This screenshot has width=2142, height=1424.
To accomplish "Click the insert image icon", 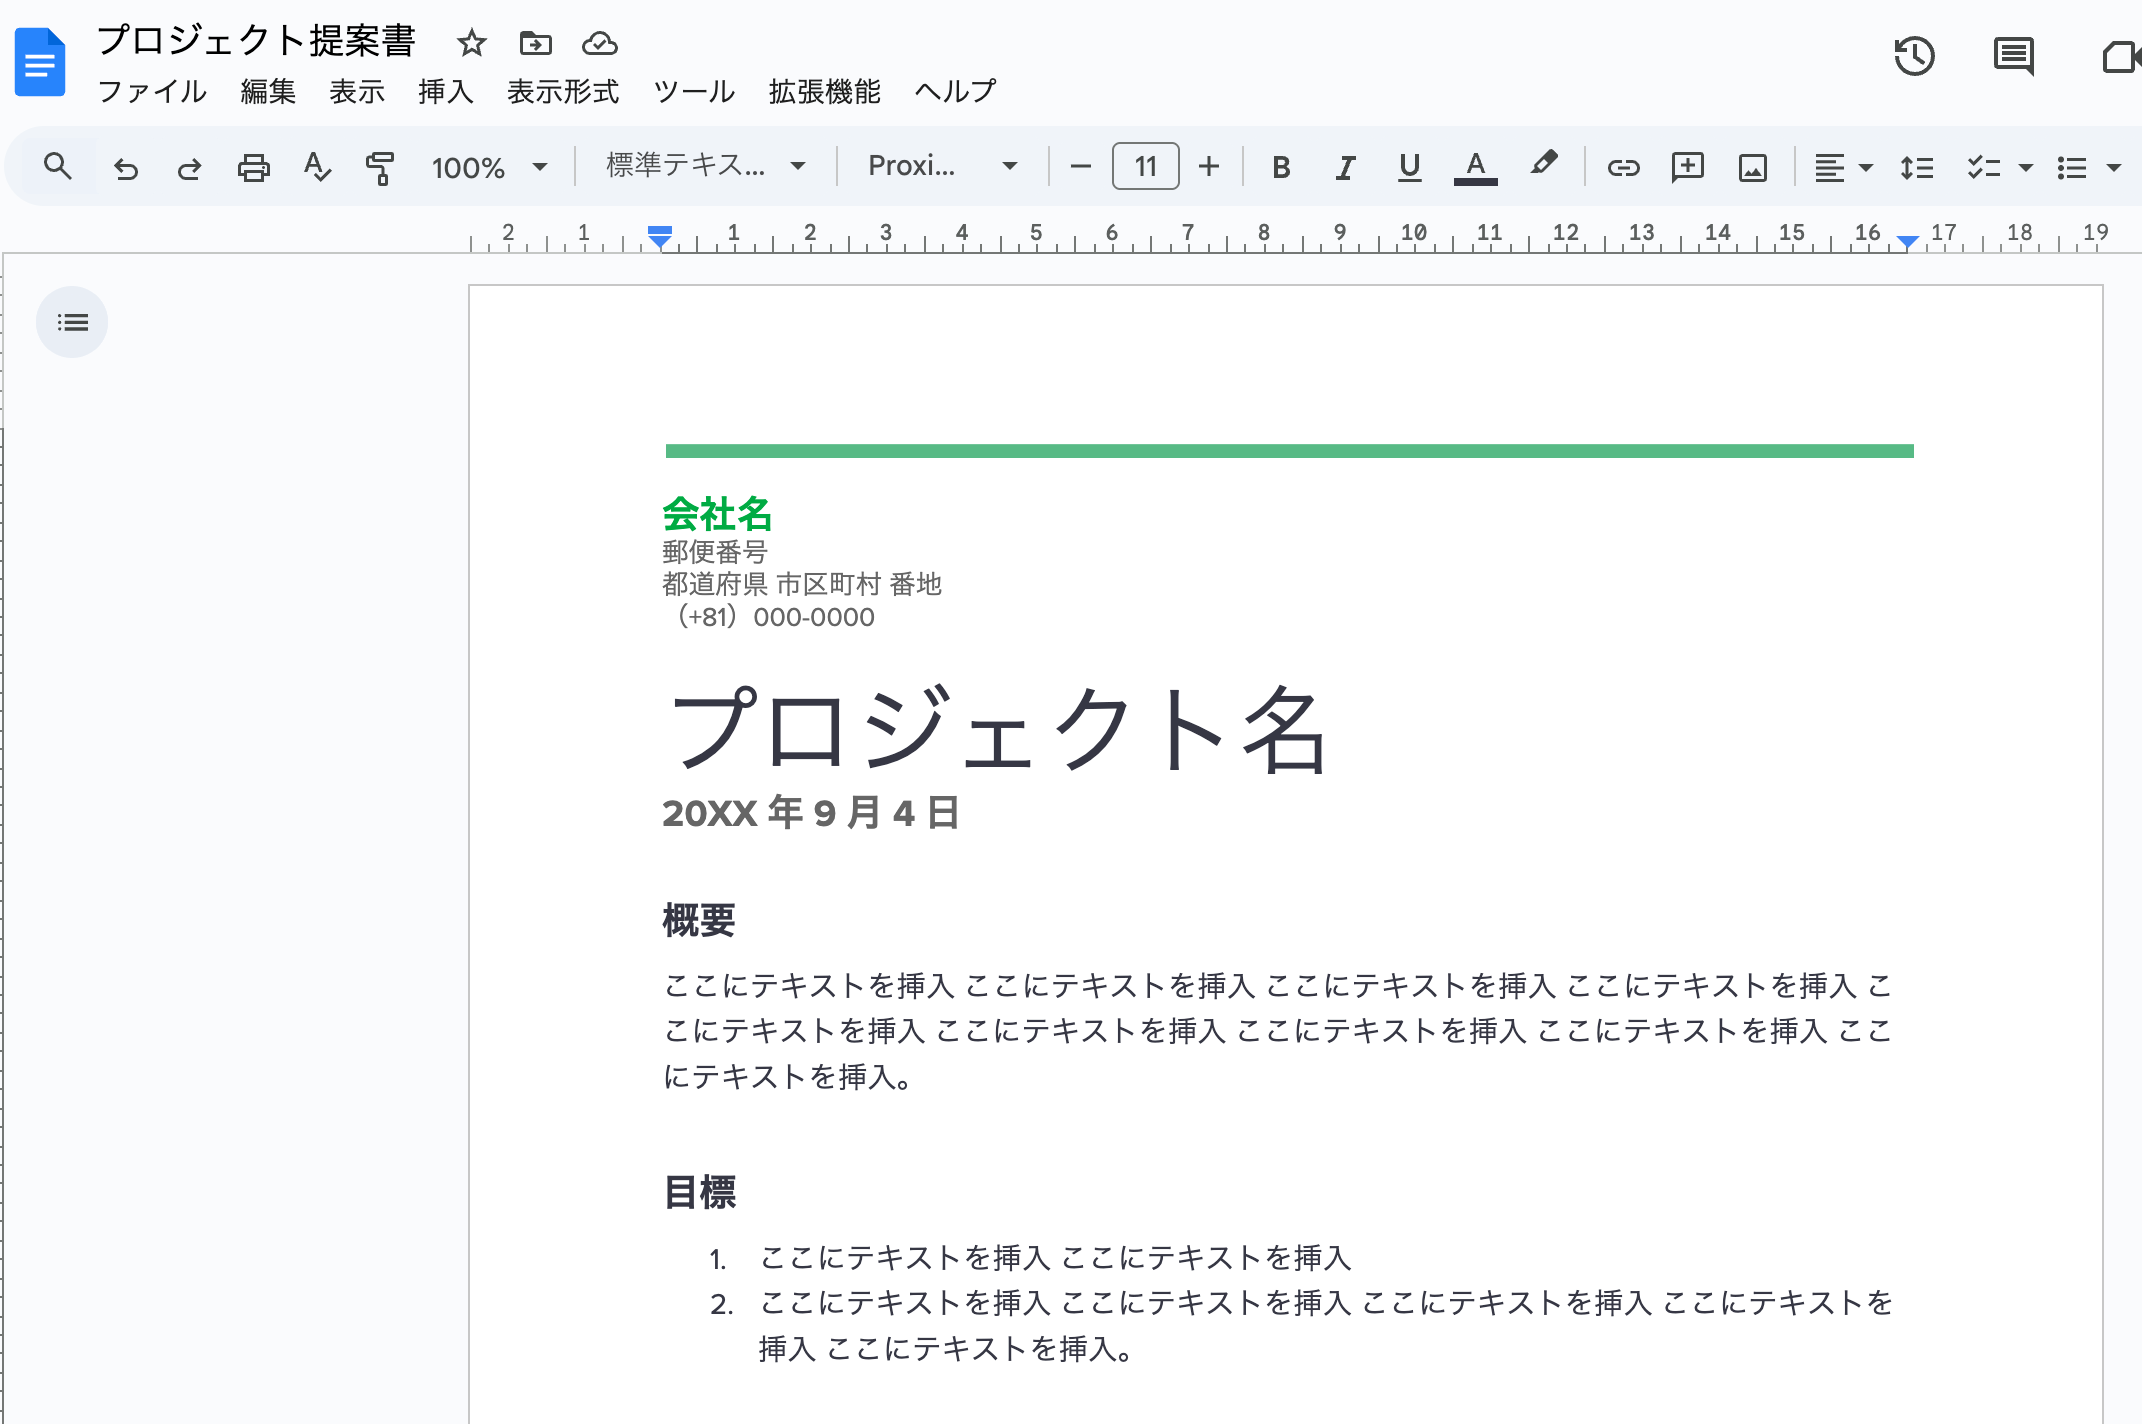I will tap(1752, 167).
